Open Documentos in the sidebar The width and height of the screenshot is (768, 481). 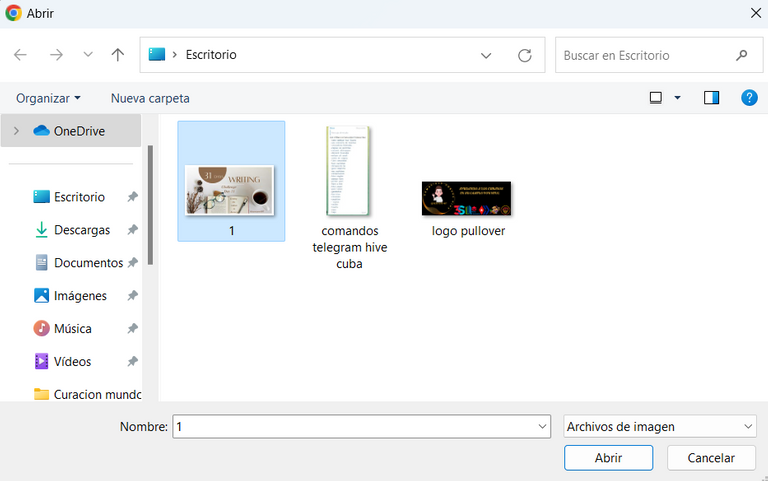click(88, 263)
